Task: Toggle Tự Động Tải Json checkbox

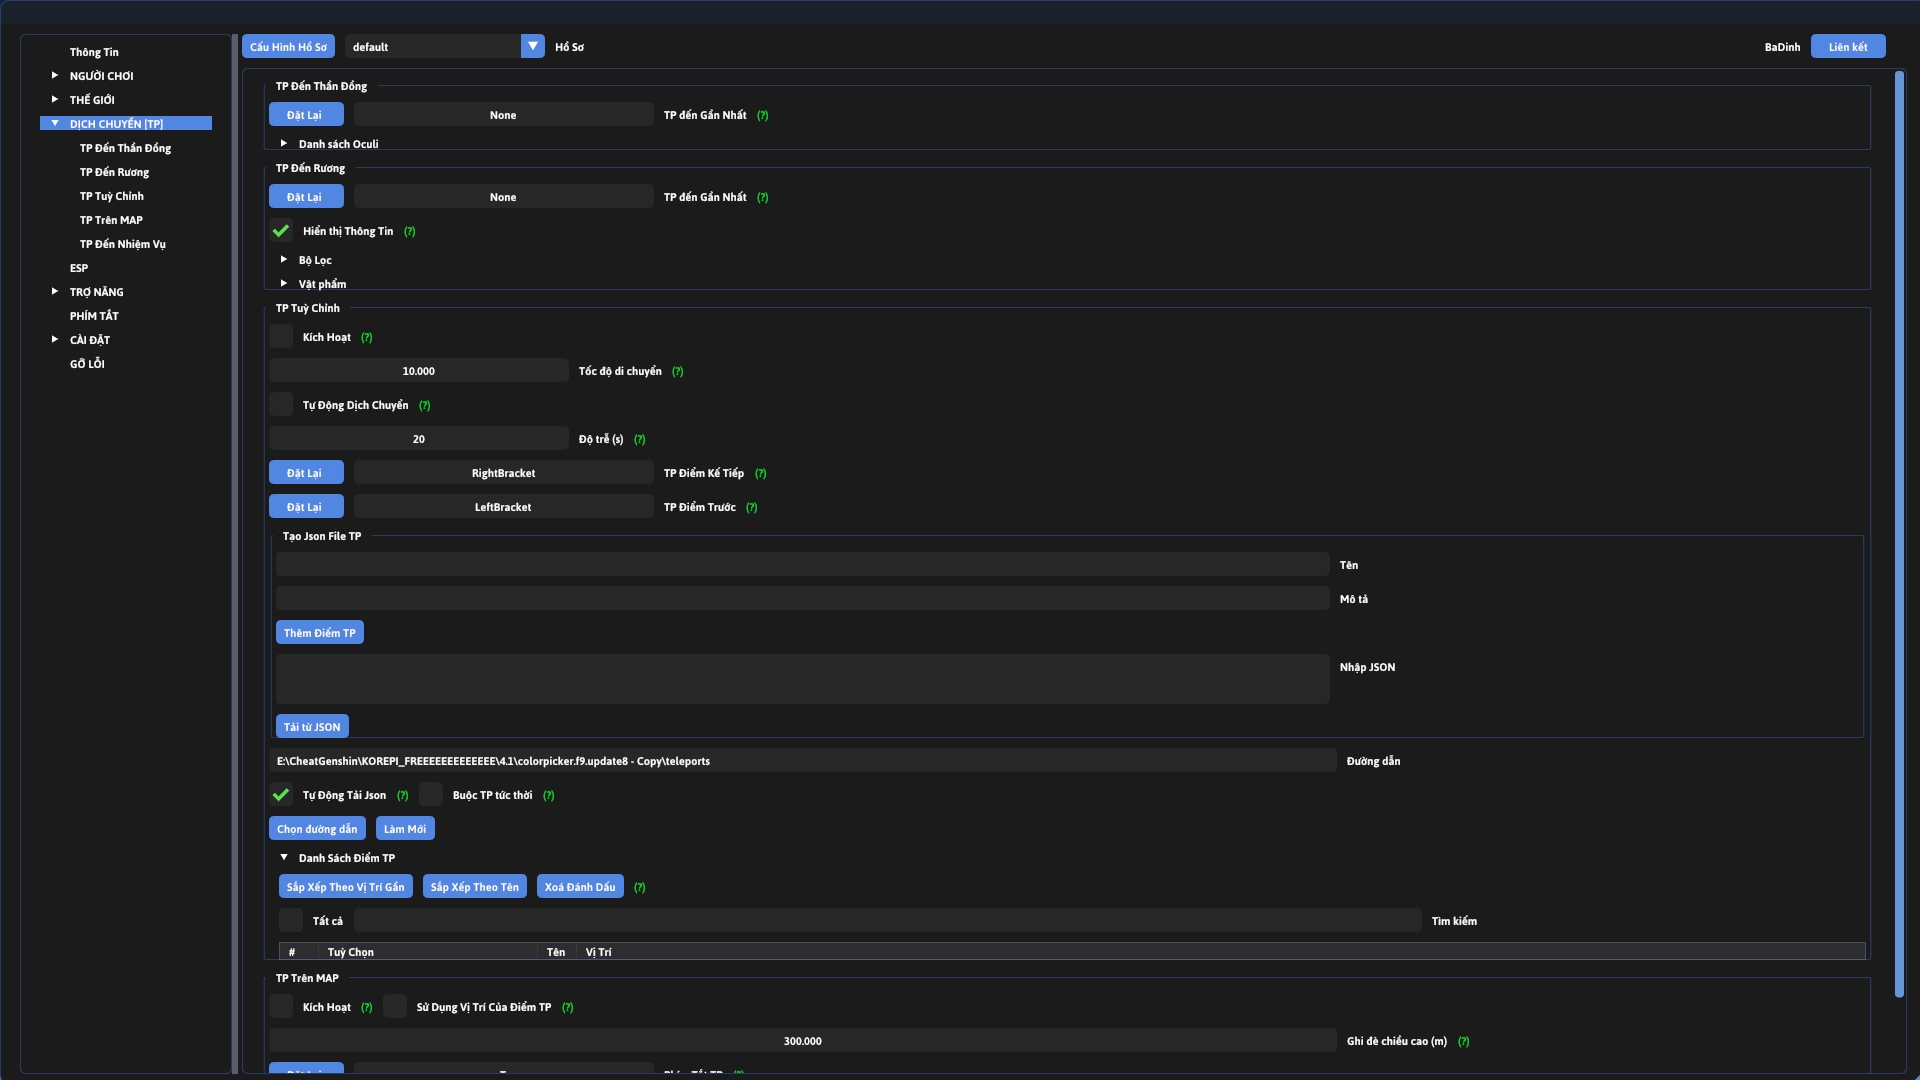Action: point(281,795)
